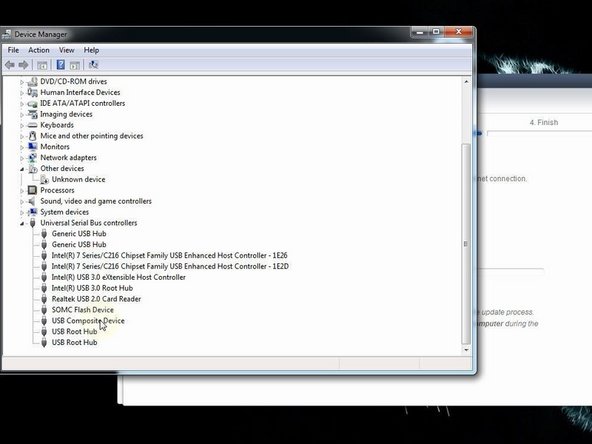This screenshot has width=592, height=444.
Task: Click the vertical scrollbar thumb
Action: click(466, 244)
